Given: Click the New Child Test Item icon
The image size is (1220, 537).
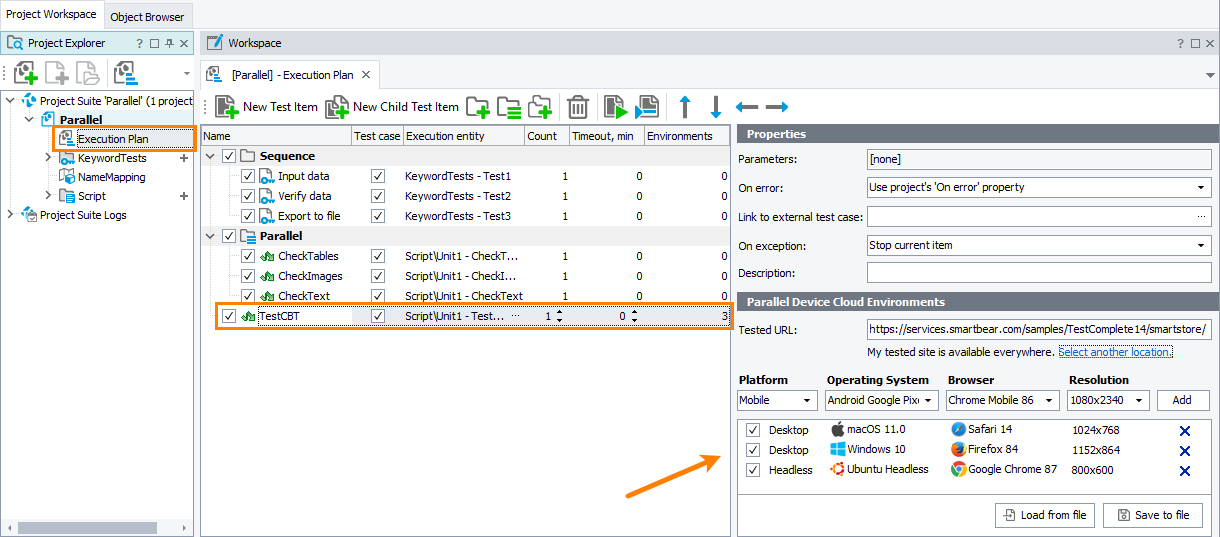Looking at the screenshot, I should pyautogui.click(x=336, y=107).
